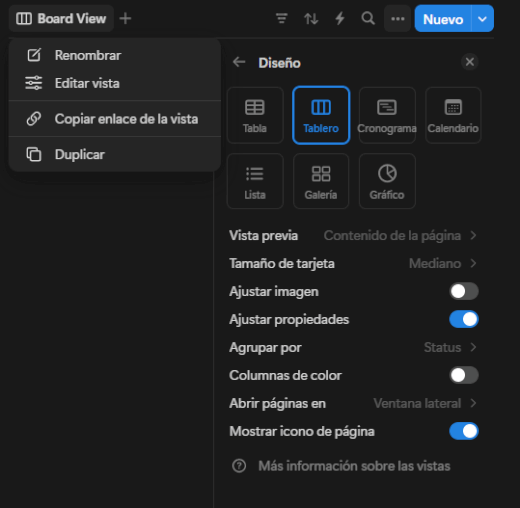Select the Gráfico layout
520x508 pixels.
coord(387,181)
